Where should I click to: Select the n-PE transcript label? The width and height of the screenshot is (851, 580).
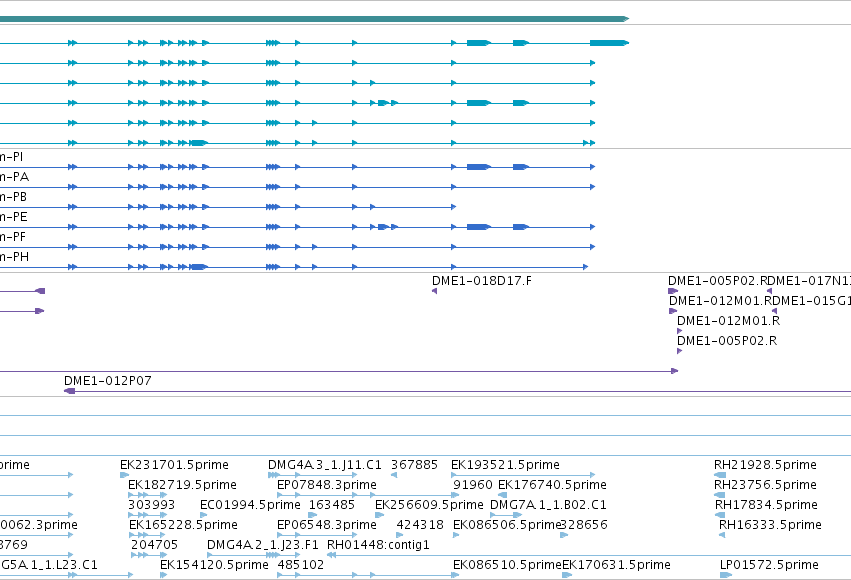14,217
